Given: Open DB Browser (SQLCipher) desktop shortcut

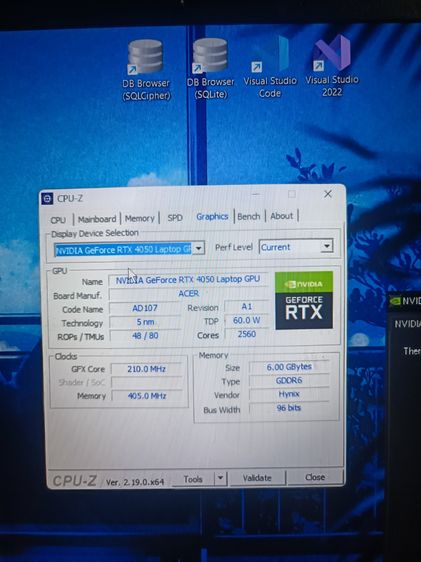Looking at the screenshot, I should [146, 70].
